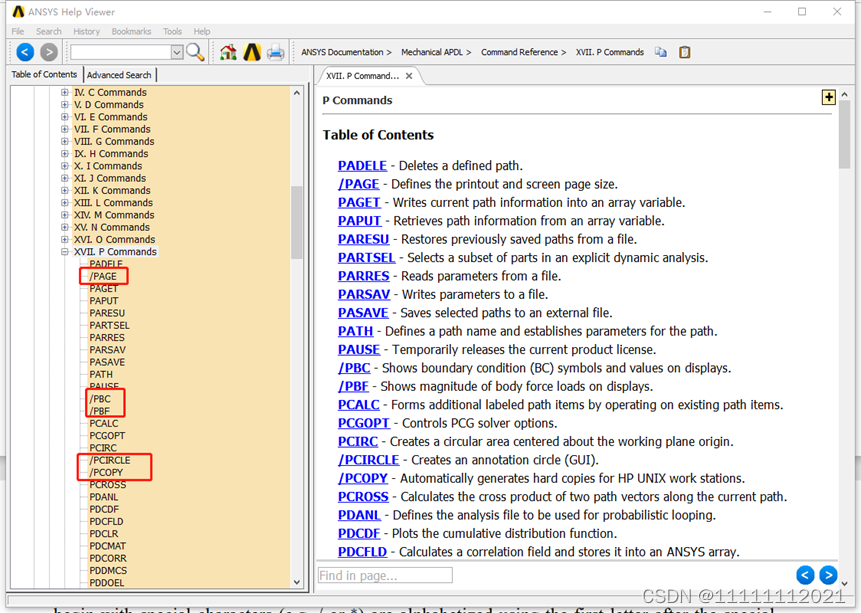Open the /PCIRCLE command link

pyautogui.click(x=368, y=460)
